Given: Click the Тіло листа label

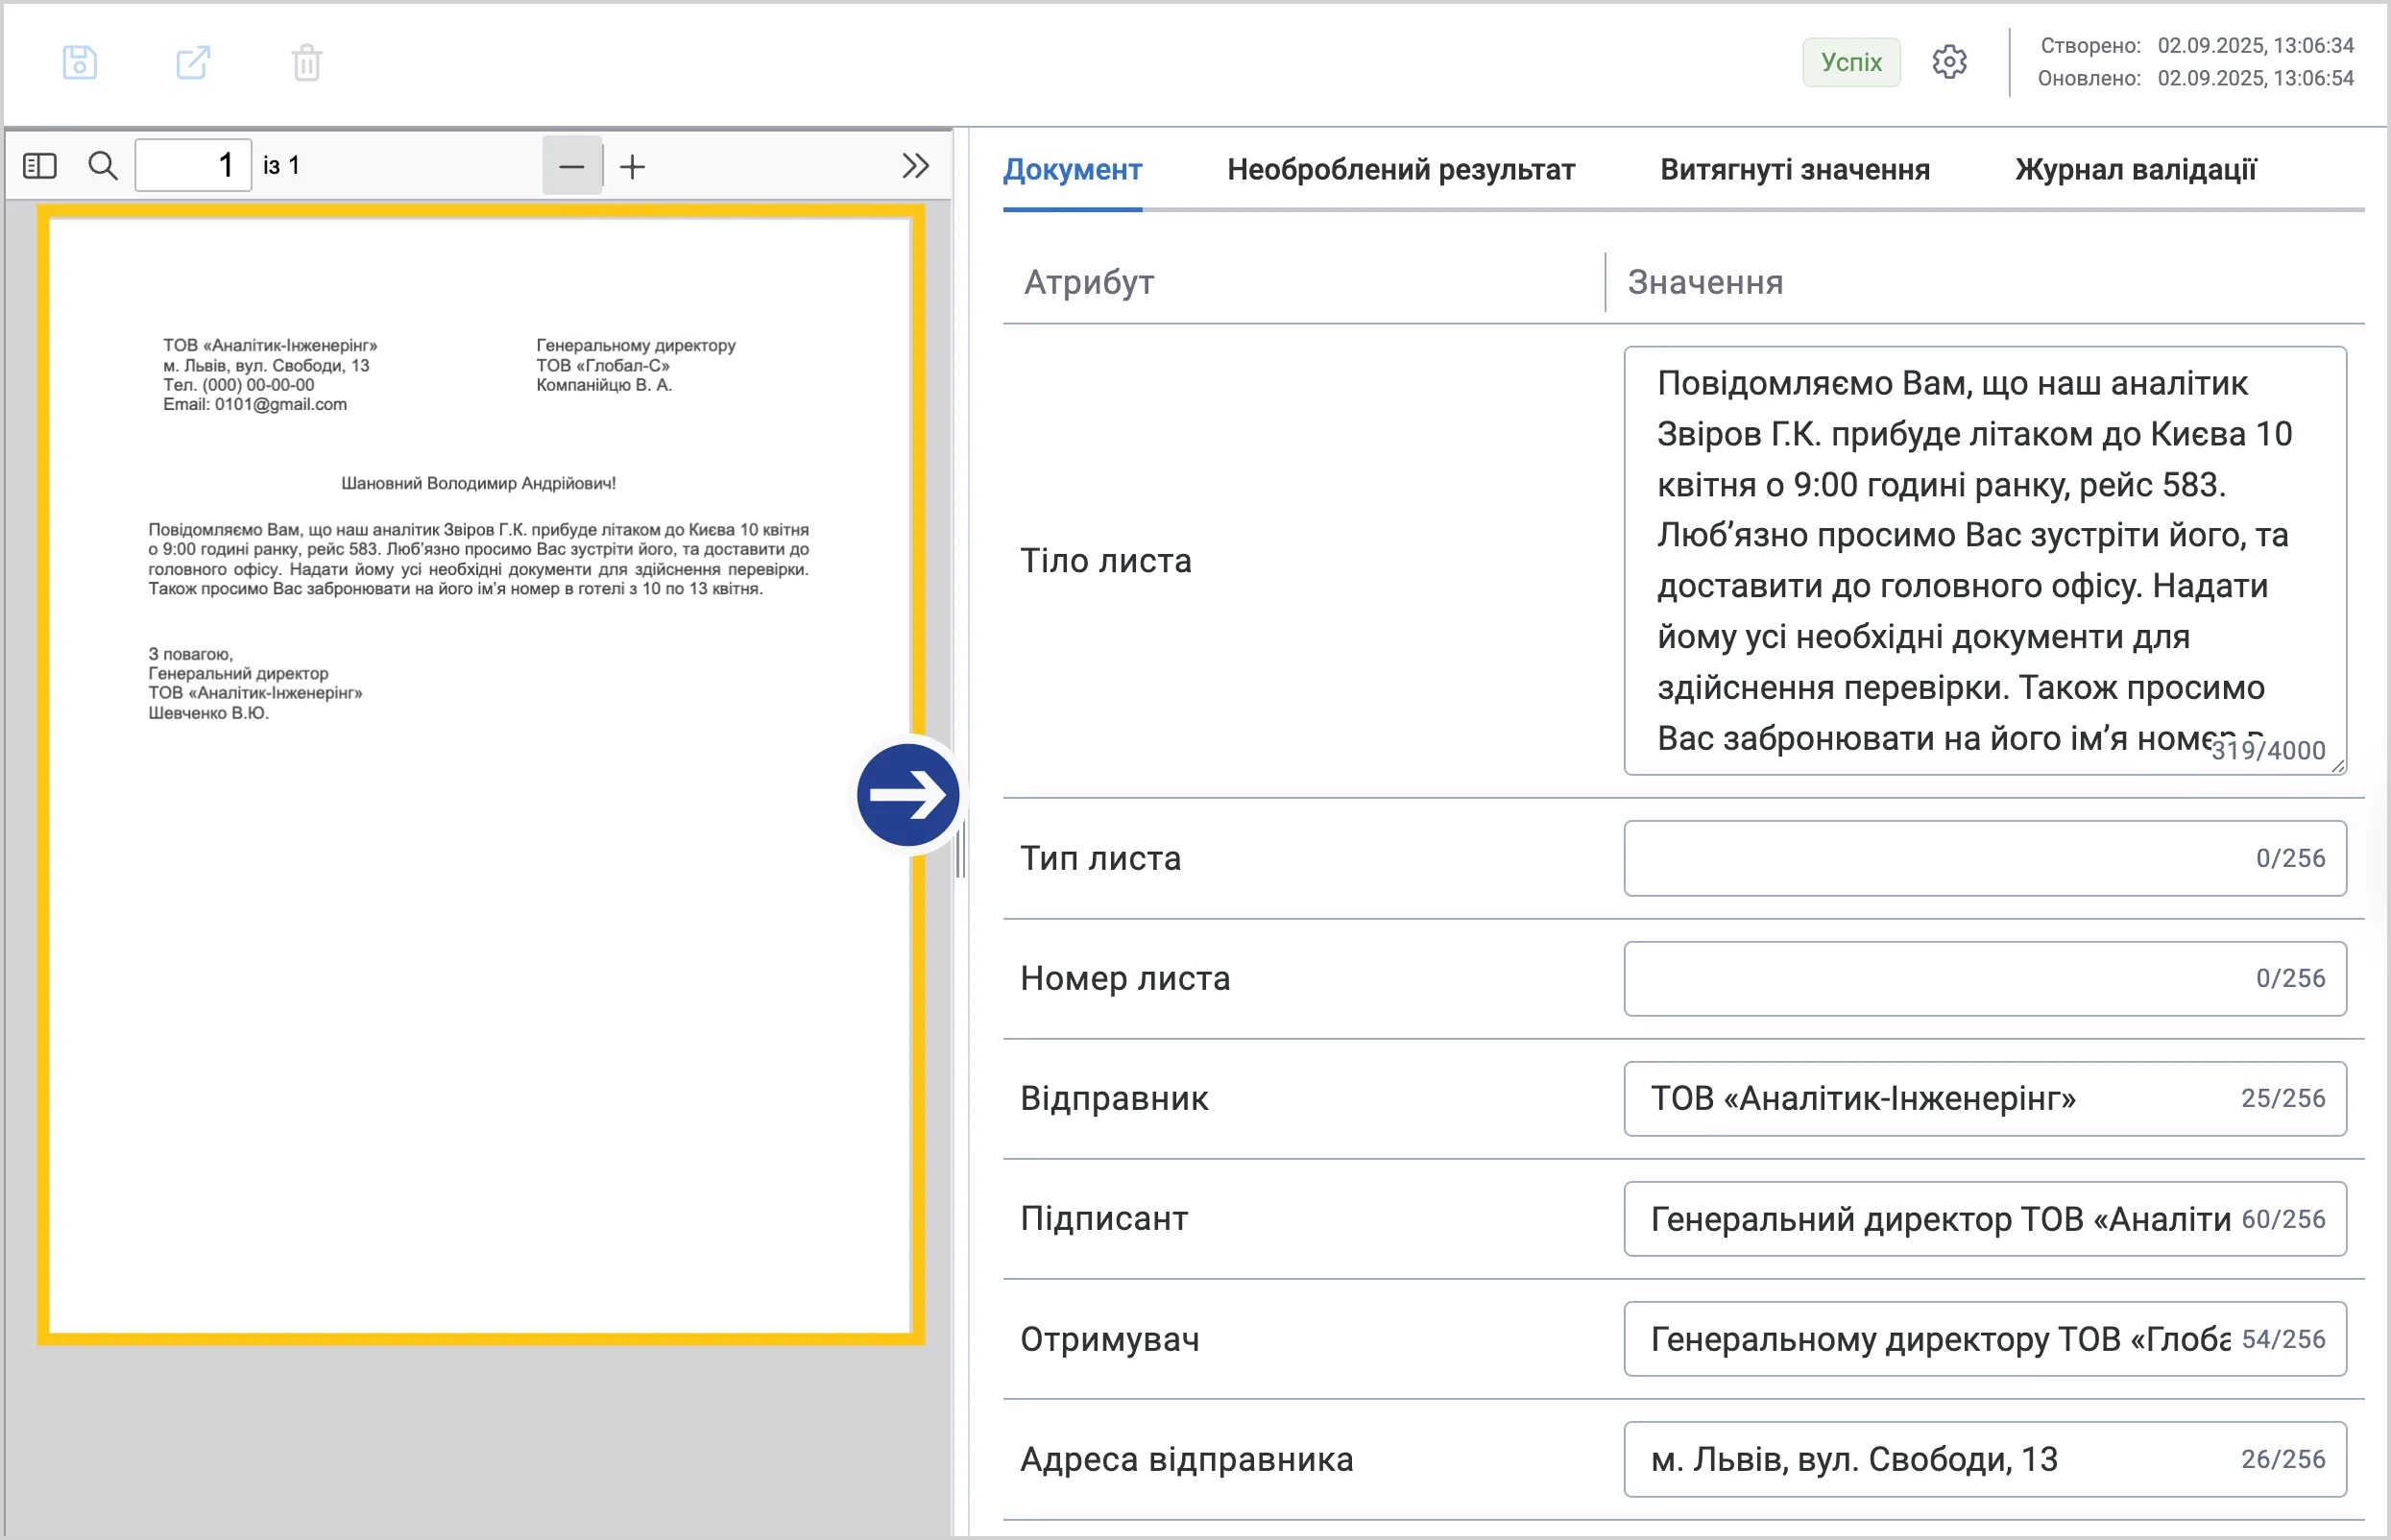Looking at the screenshot, I should (1106, 561).
